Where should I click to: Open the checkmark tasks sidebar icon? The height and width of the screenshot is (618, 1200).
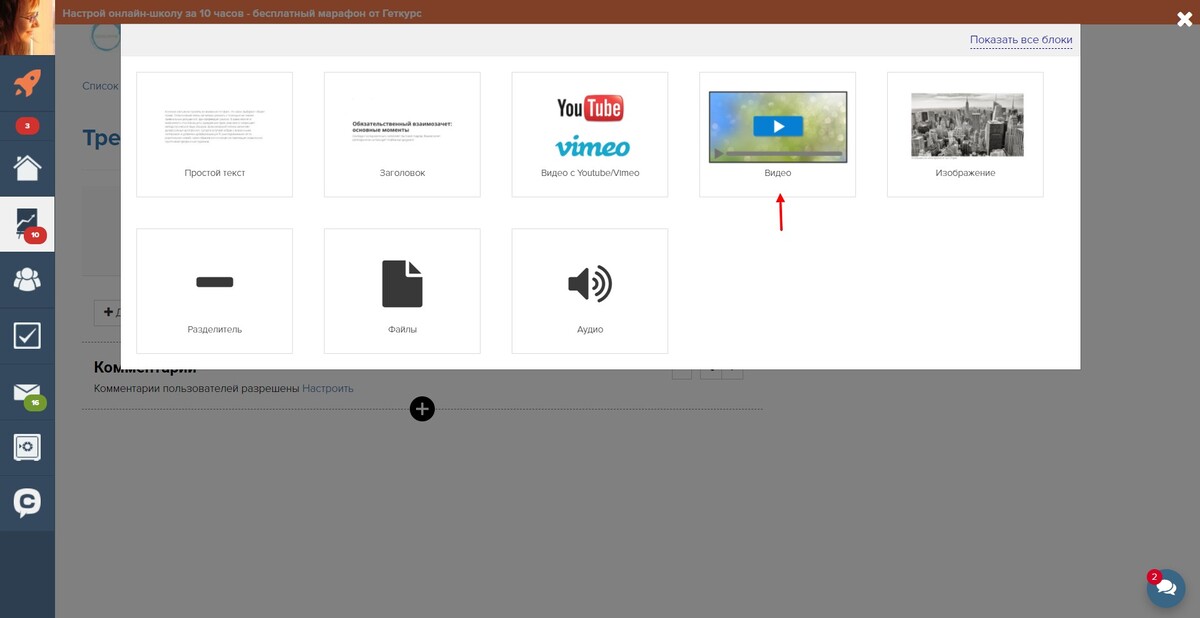pos(27,335)
